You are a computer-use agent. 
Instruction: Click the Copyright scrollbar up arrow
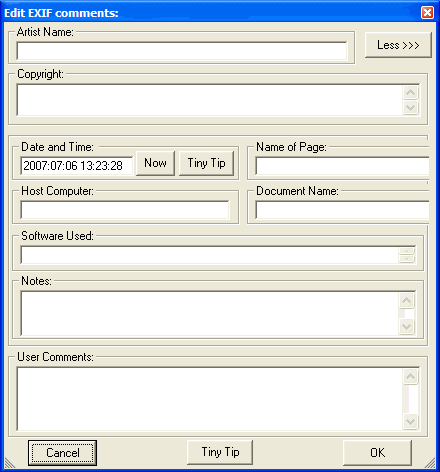[x=411, y=92]
